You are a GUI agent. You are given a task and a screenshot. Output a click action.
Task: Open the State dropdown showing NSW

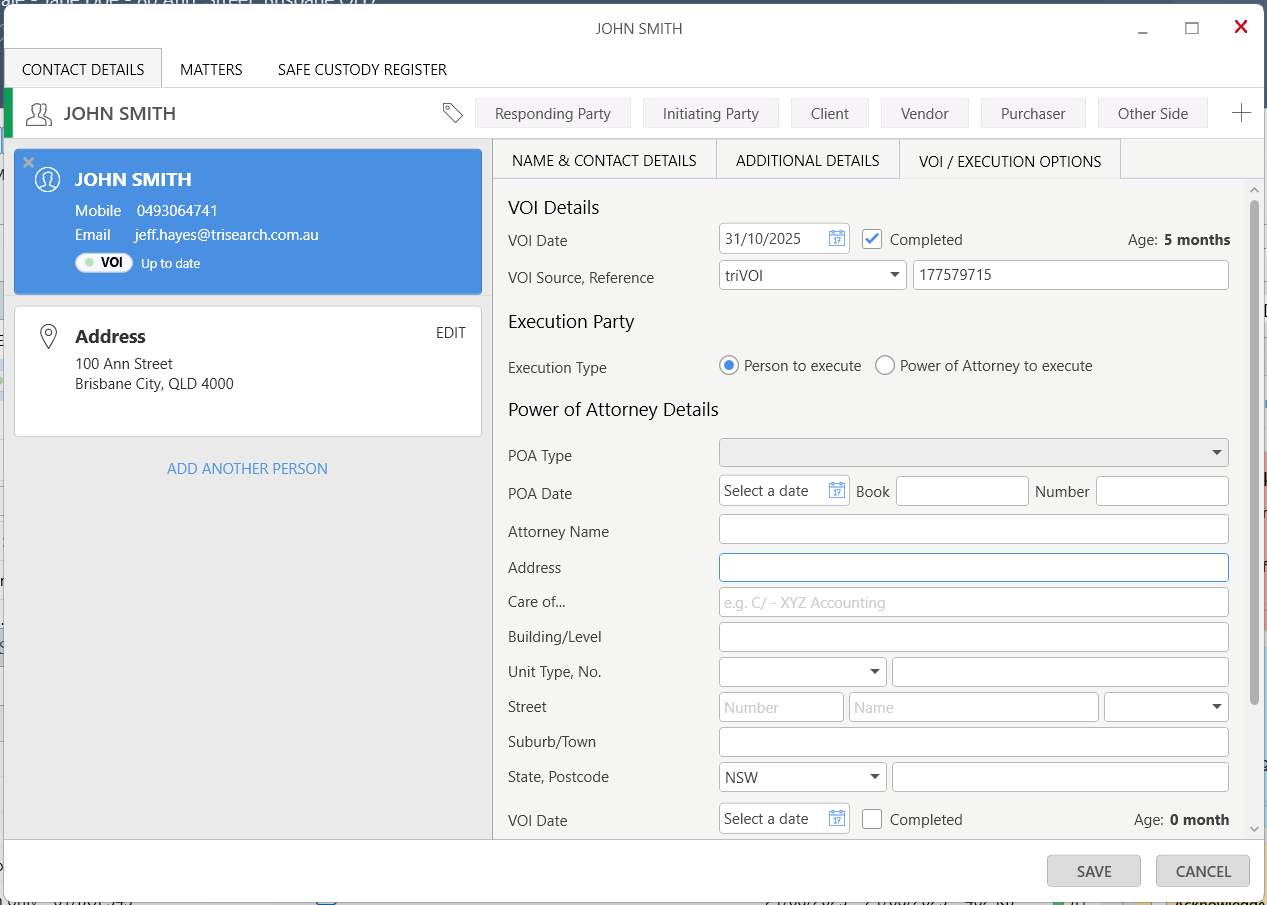(875, 777)
